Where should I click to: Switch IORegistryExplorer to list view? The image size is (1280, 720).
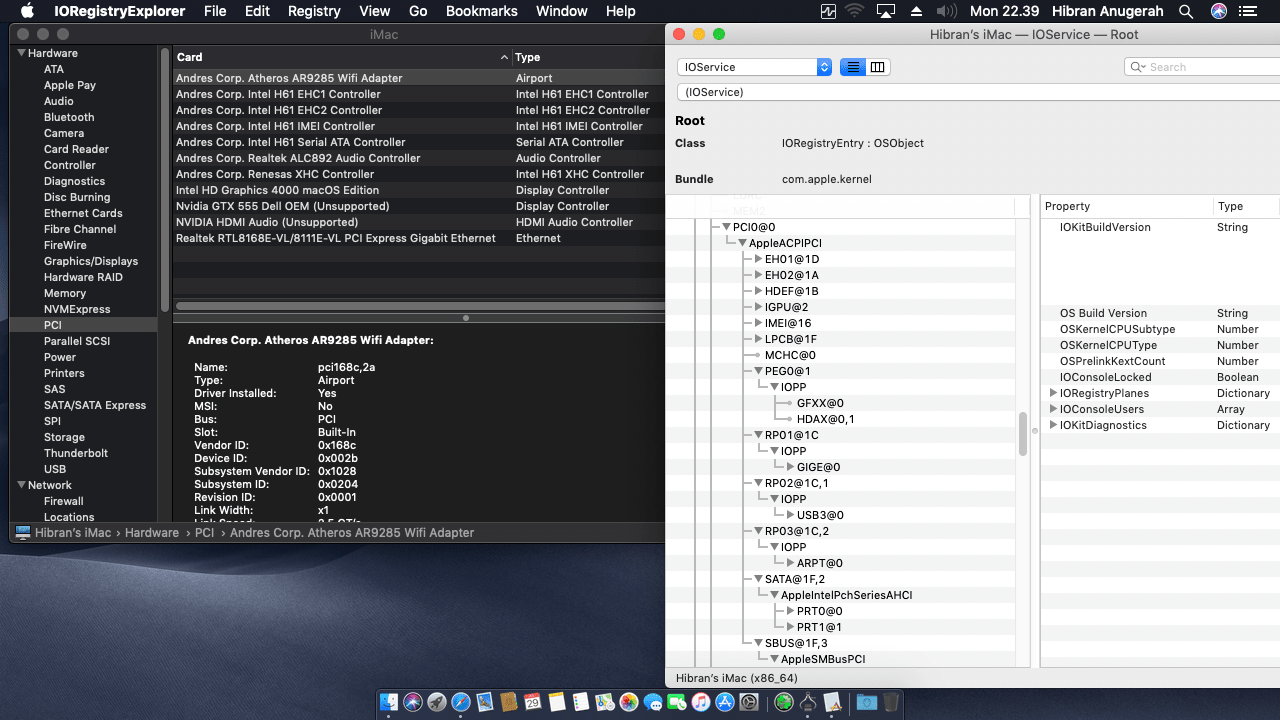852,67
